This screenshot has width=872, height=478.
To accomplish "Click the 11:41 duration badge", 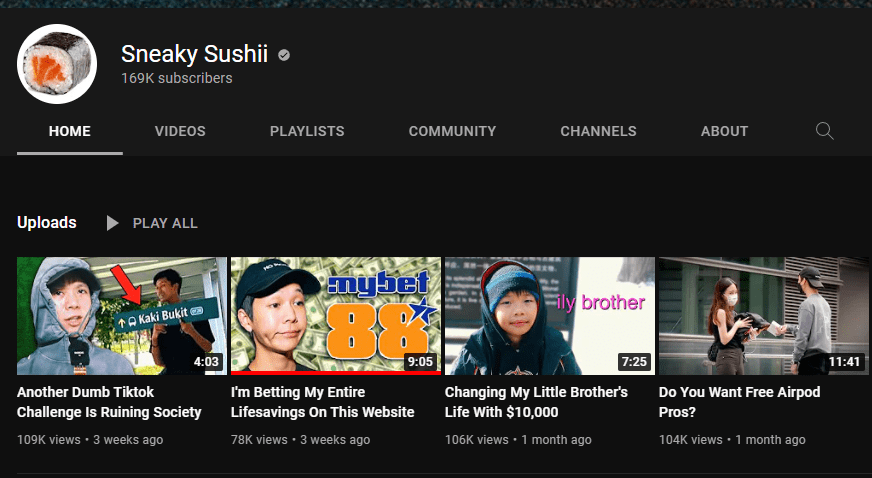I will tap(844, 362).
